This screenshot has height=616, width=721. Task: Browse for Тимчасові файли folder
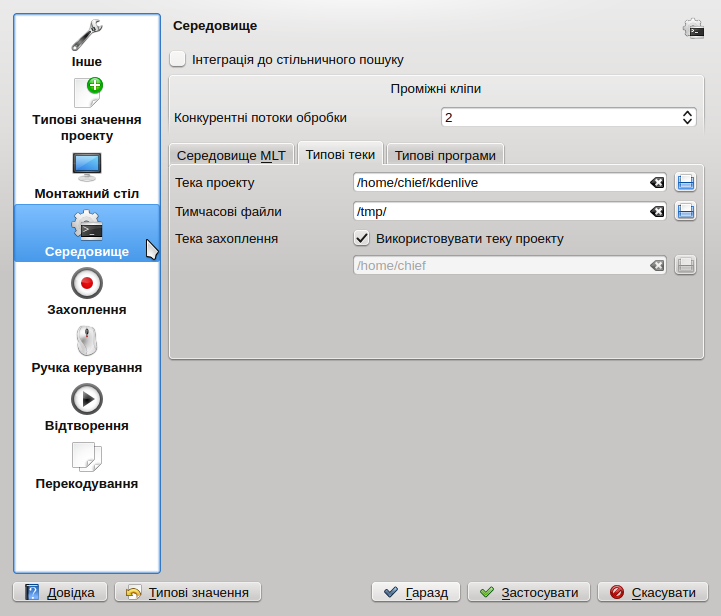tap(685, 211)
